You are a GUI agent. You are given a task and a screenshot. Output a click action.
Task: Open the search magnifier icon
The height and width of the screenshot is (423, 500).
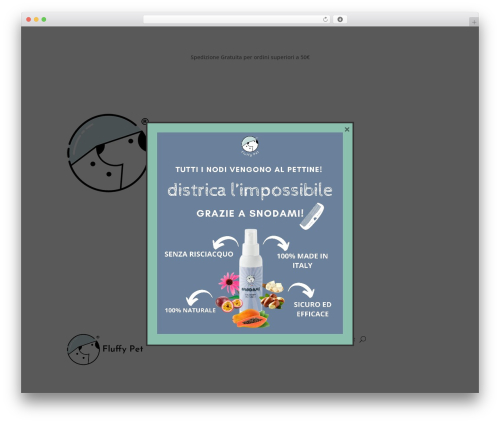tap(363, 339)
